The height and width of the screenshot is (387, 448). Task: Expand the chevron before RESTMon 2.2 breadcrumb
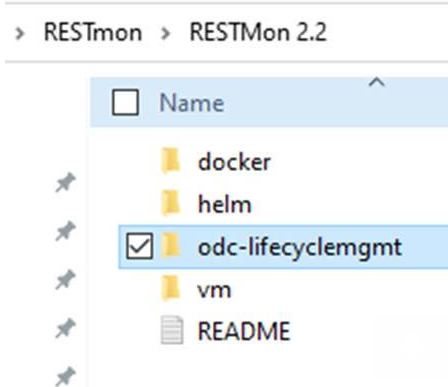pyautogui.click(x=166, y=33)
